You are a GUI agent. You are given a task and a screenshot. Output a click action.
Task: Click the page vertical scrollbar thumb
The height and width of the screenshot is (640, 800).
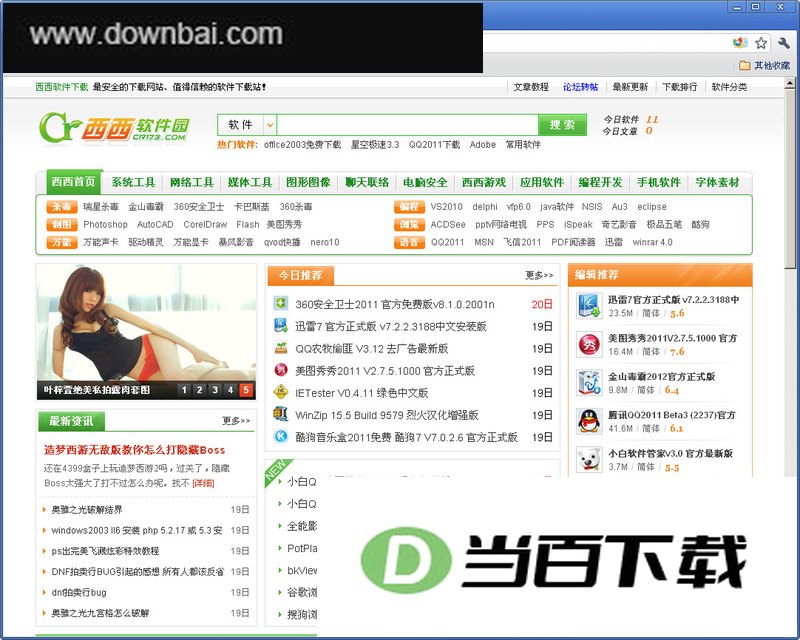coord(790,177)
